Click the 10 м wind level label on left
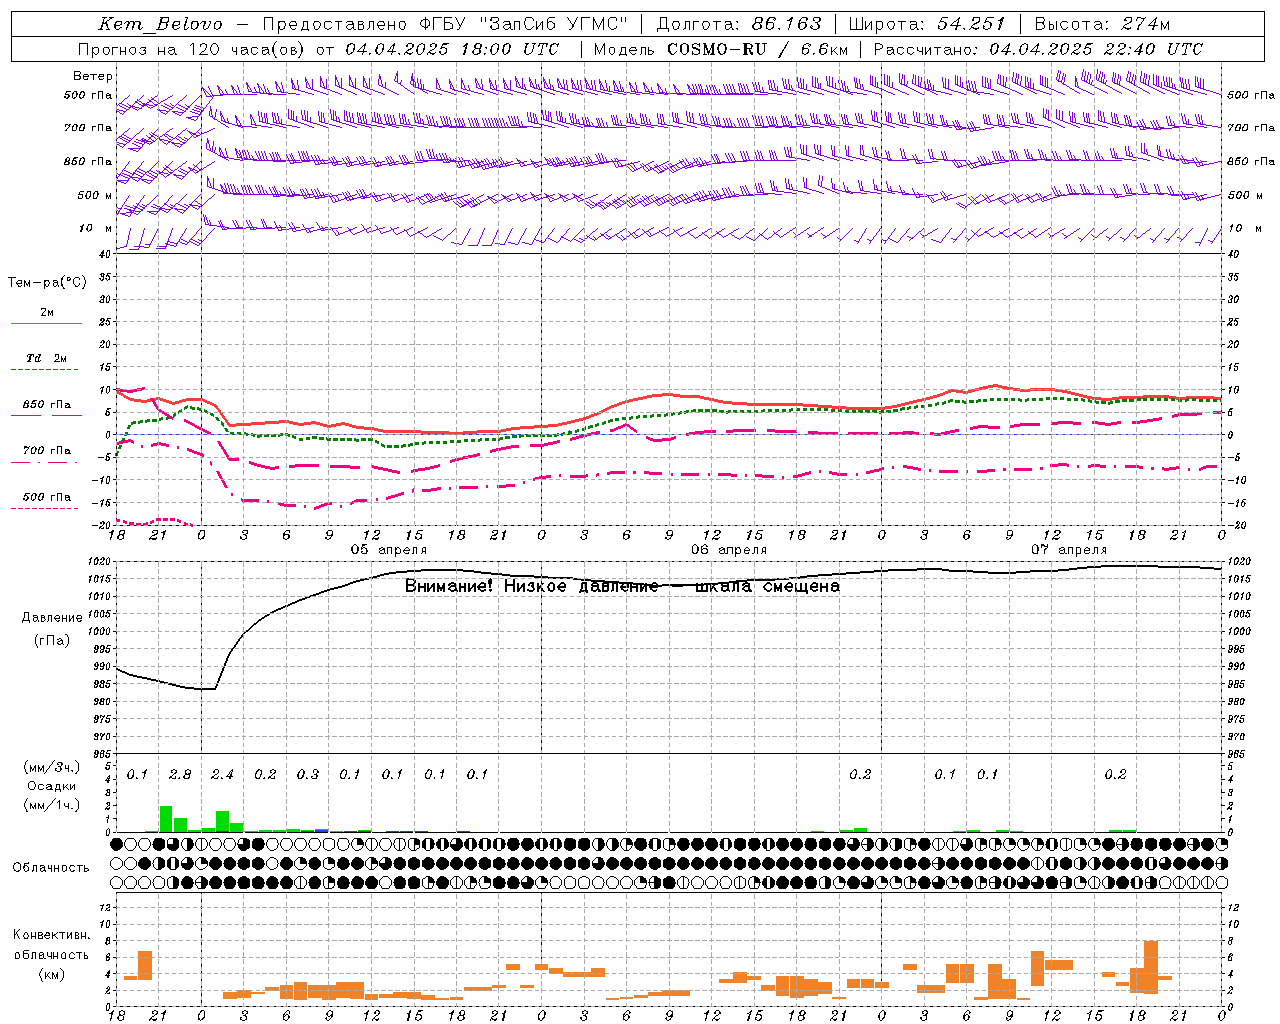The width and height of the screenshot is (1280, 1024). tap(95, 229)
